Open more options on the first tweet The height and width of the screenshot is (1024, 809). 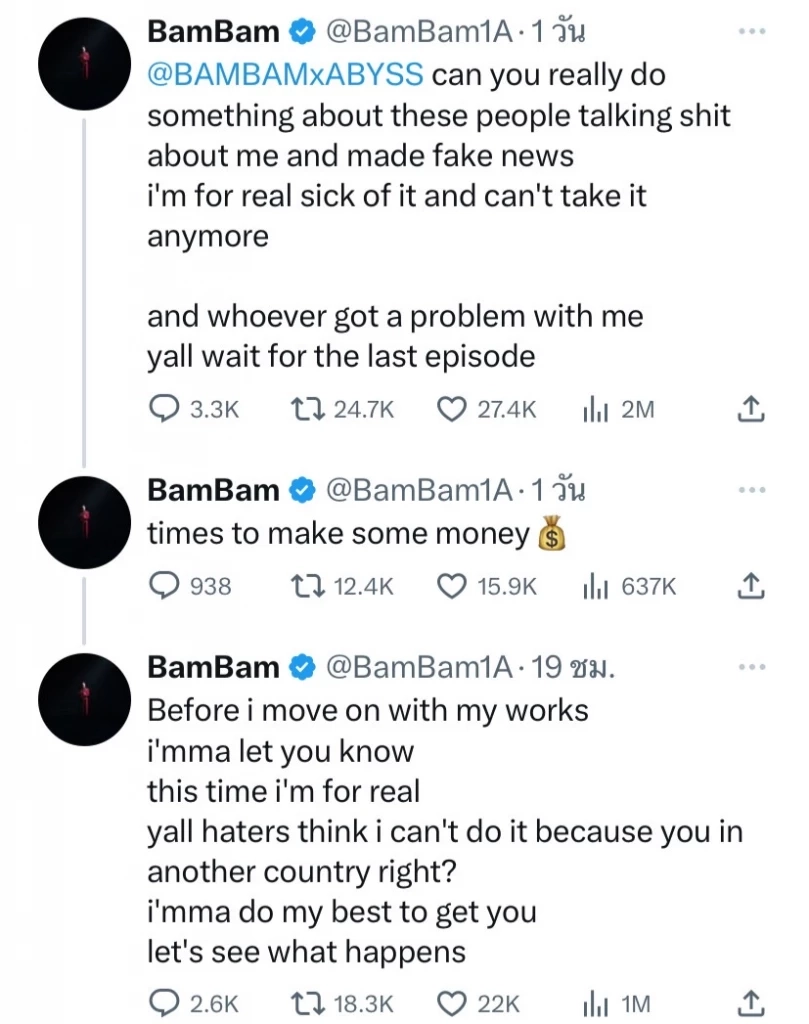tap(750, 31)
